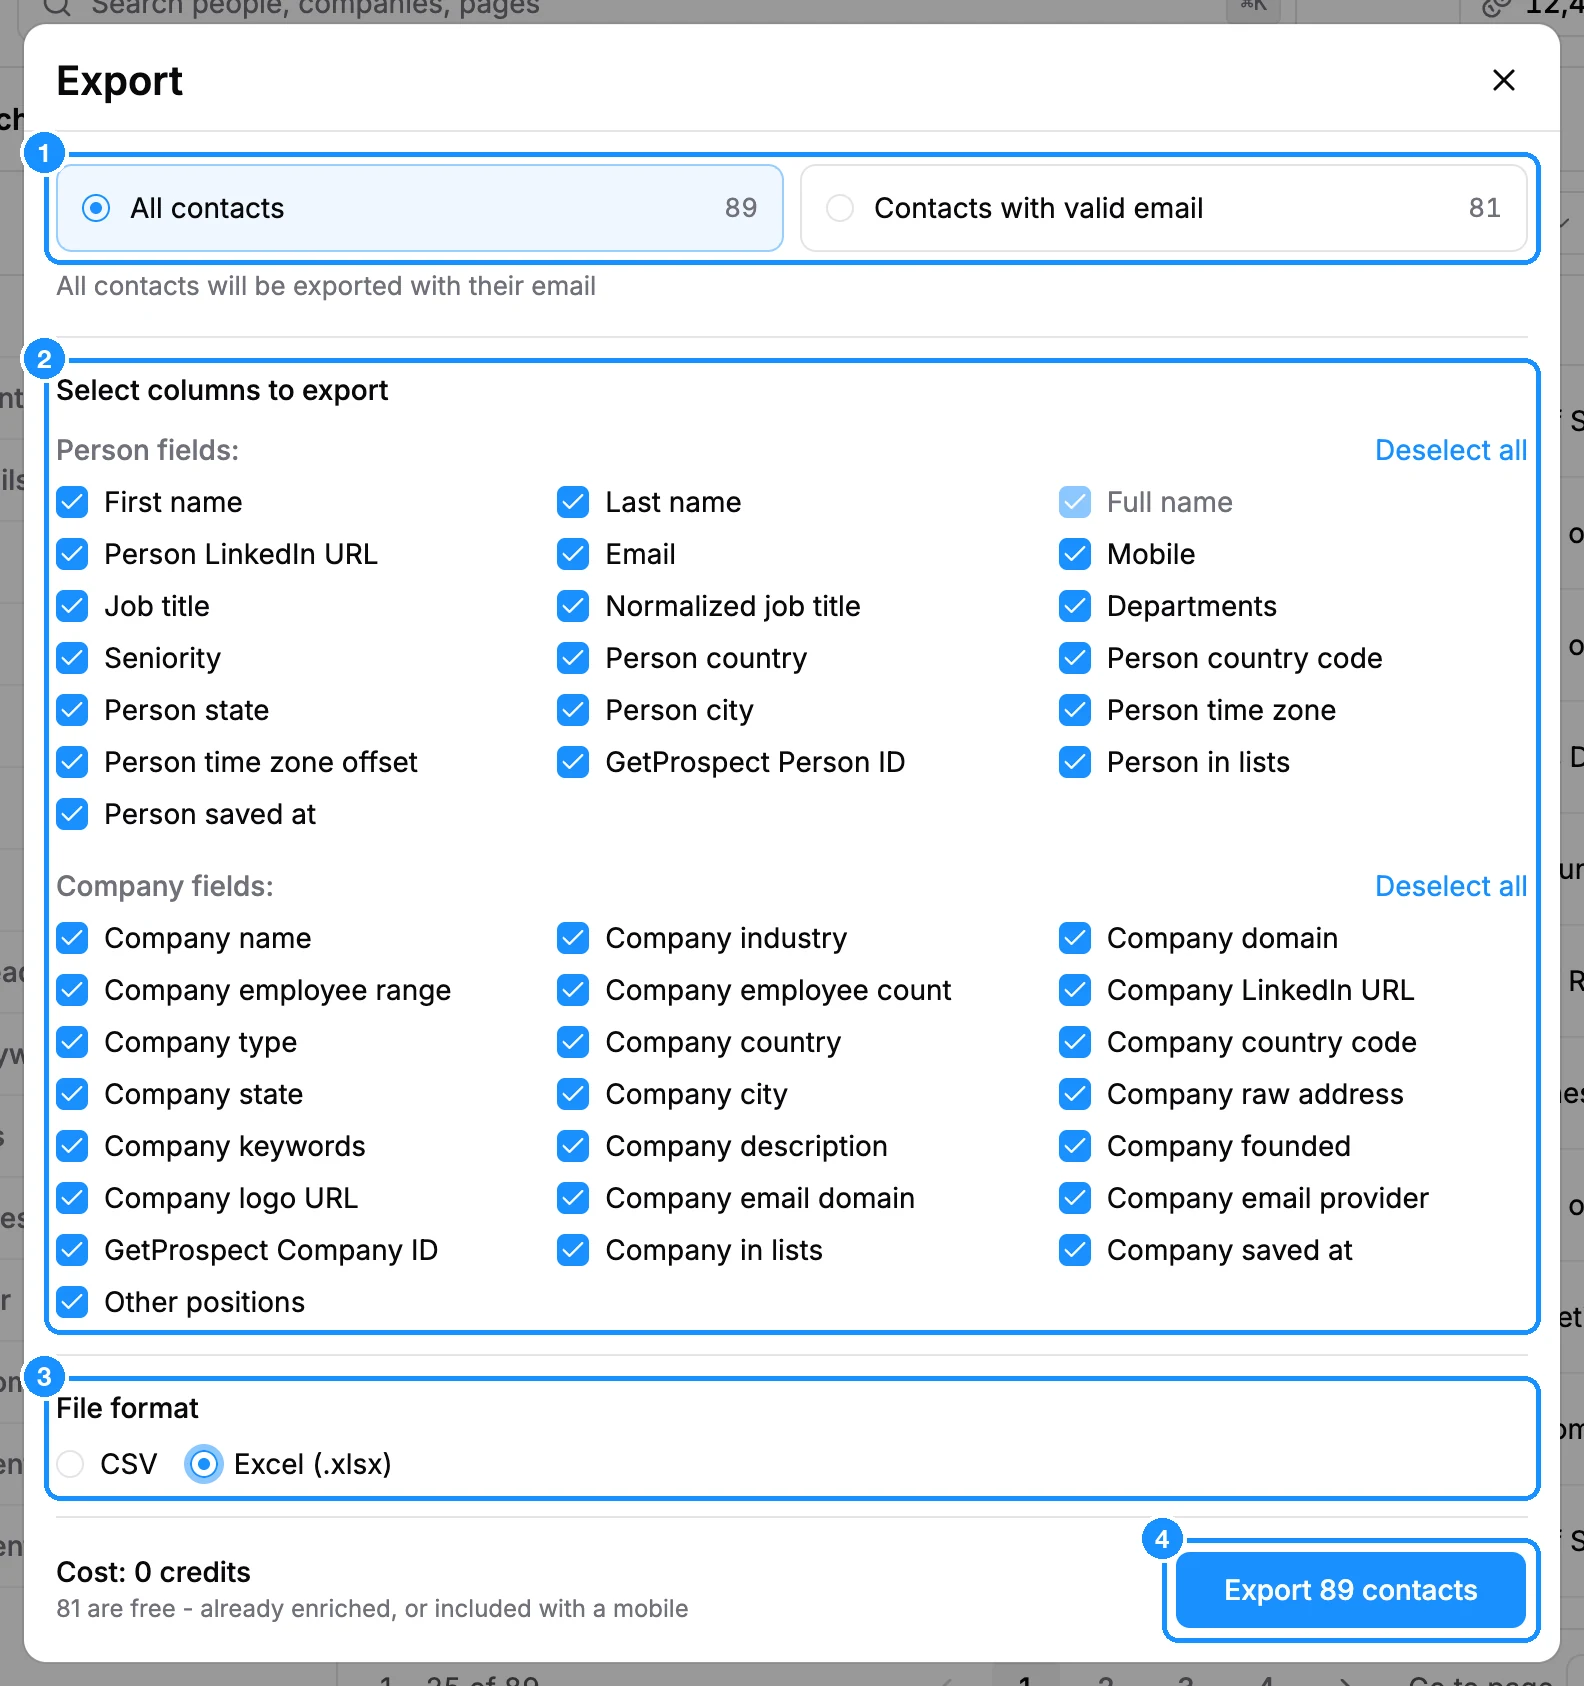Uncheck the Last name checkbox
Screen dimensions: 1584x1686
pos(573,502)
